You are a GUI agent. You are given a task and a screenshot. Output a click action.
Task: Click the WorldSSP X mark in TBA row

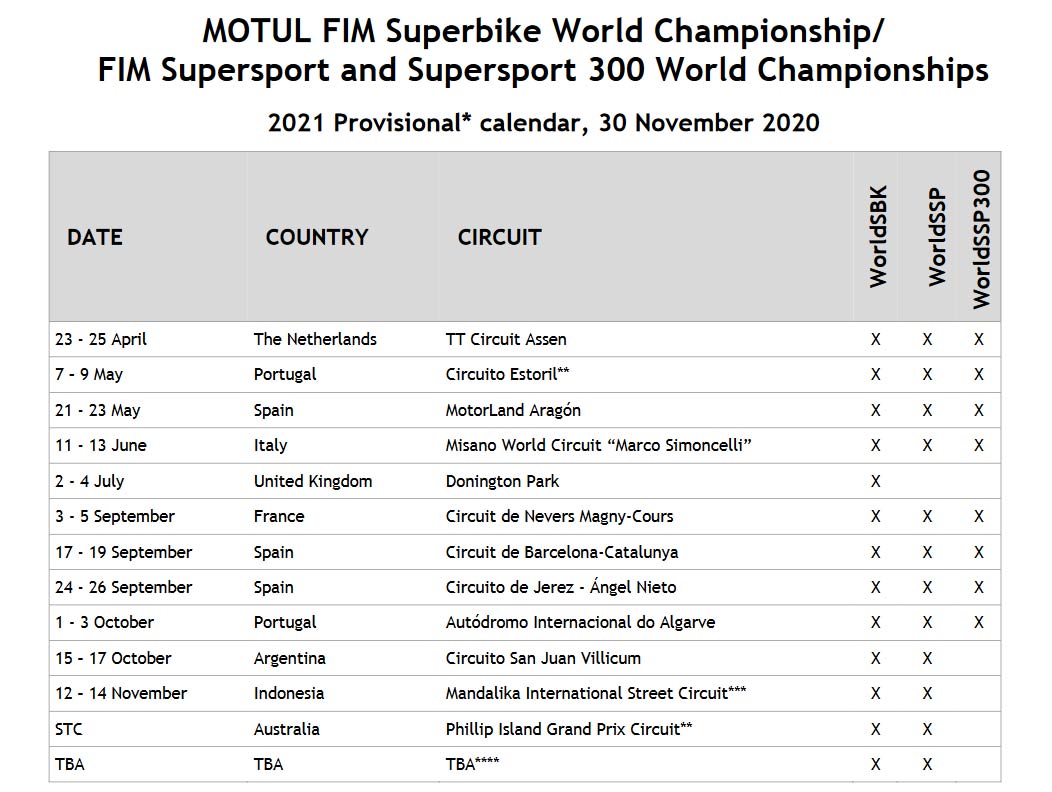point(927,764)
